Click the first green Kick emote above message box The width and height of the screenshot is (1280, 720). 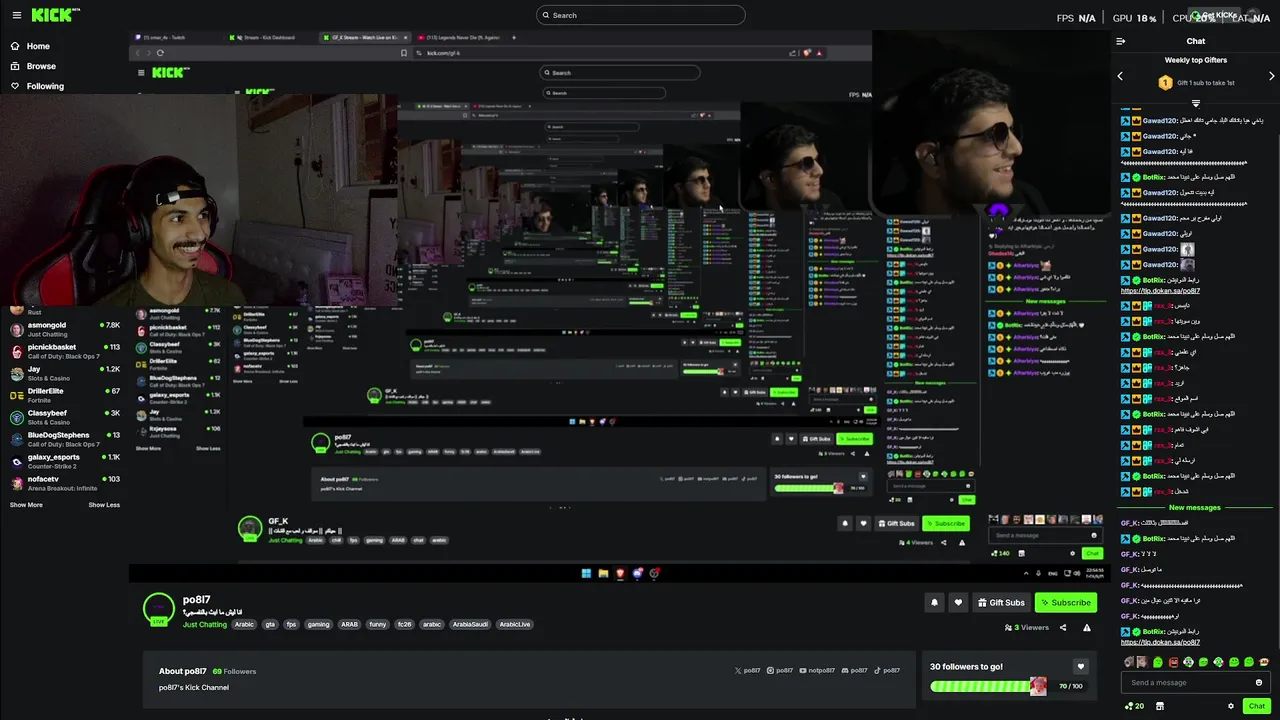[1158, 662]
